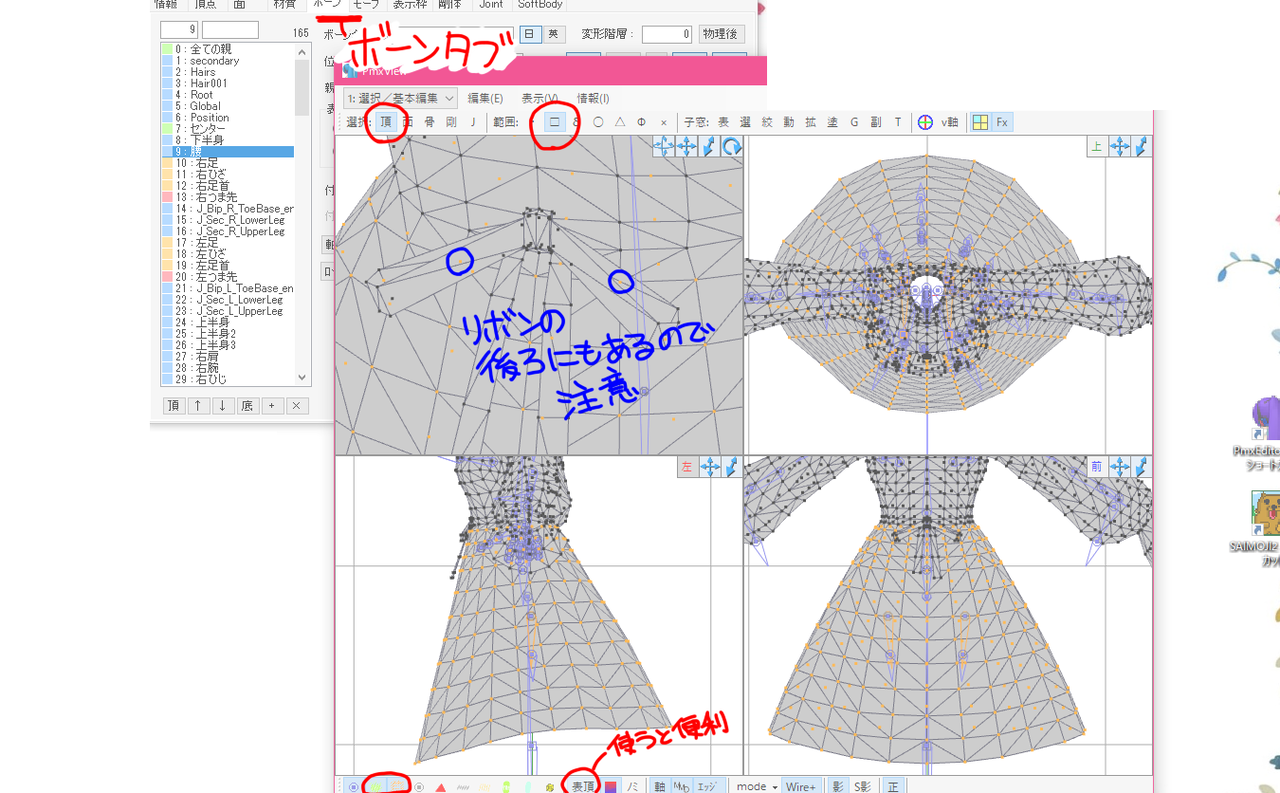
Task: Click the gradient color square in bottom bar
Action: tap(611, 786)
